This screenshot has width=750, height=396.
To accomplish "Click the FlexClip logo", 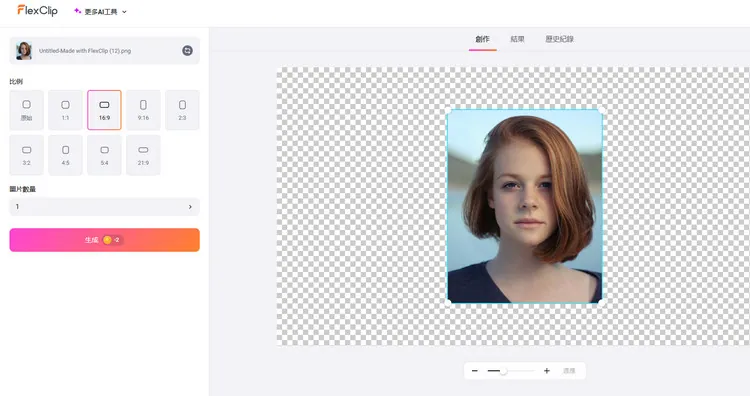I will pyautogui.click(x=37, y=11).
